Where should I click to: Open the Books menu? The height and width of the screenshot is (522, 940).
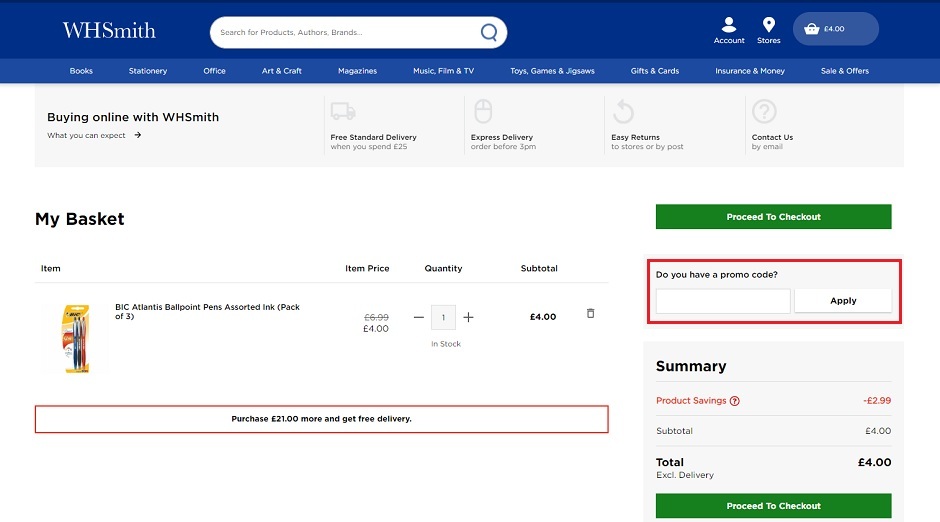pyautogui.click(x=81, y=71)
